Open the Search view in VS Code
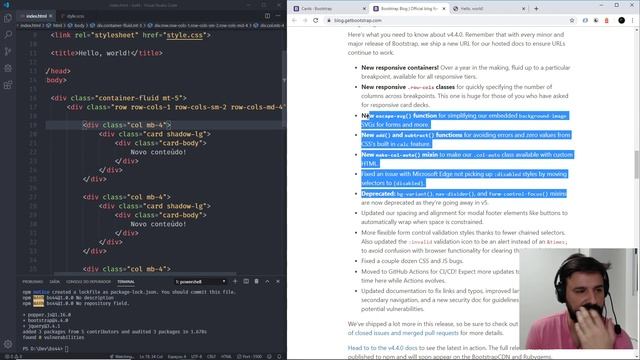Screen dimensions: 640x360 8,35
